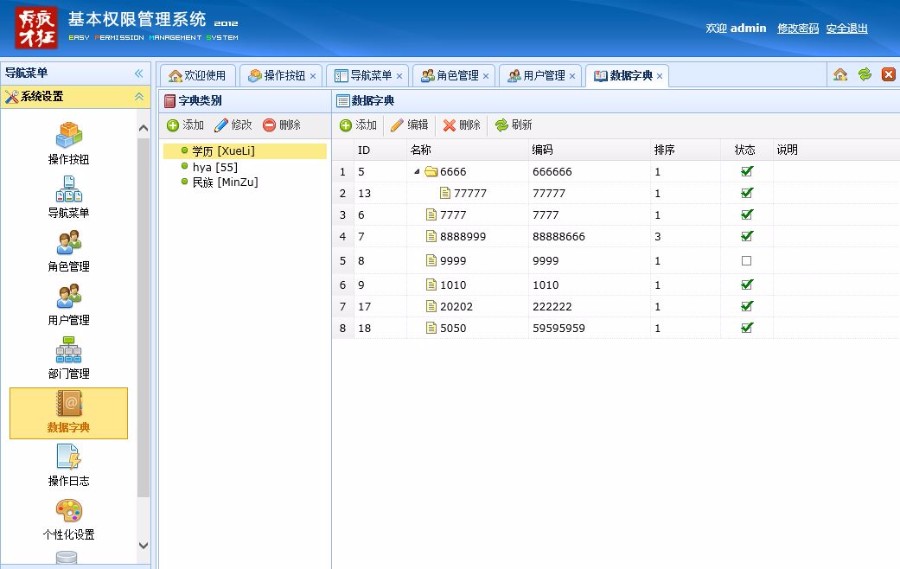Click 删除 in 字典类别 toolbar
This screenshot has width=900, height=569.
pos(282,125)
